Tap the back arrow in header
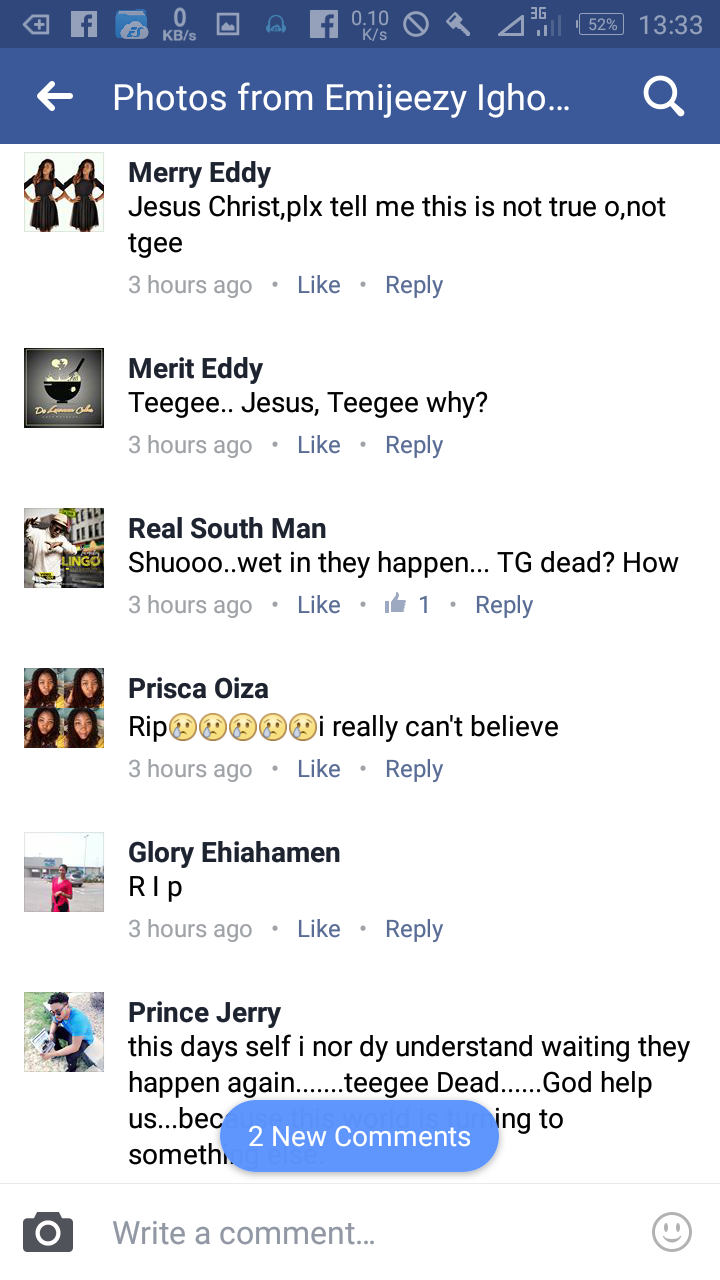This screenshot has height=1280, width=720. (55, 96)
